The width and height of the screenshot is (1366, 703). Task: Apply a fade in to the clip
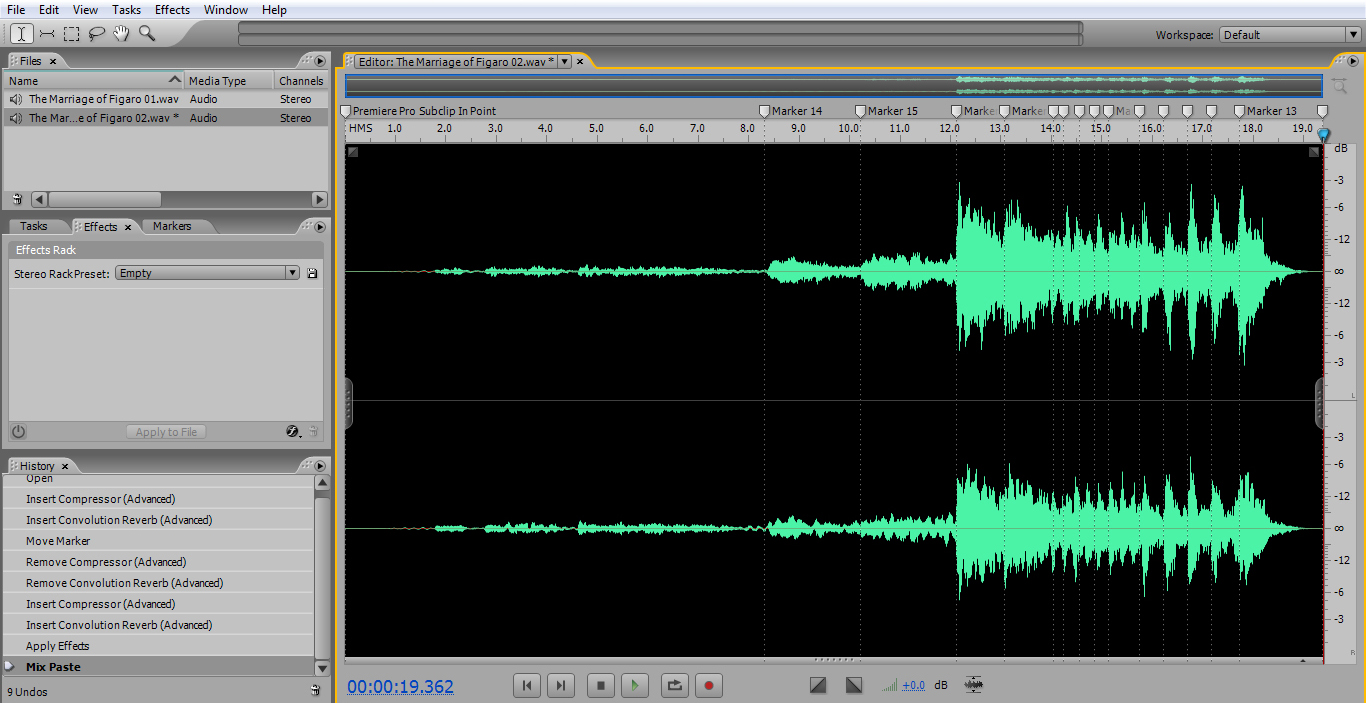[817, 685]
